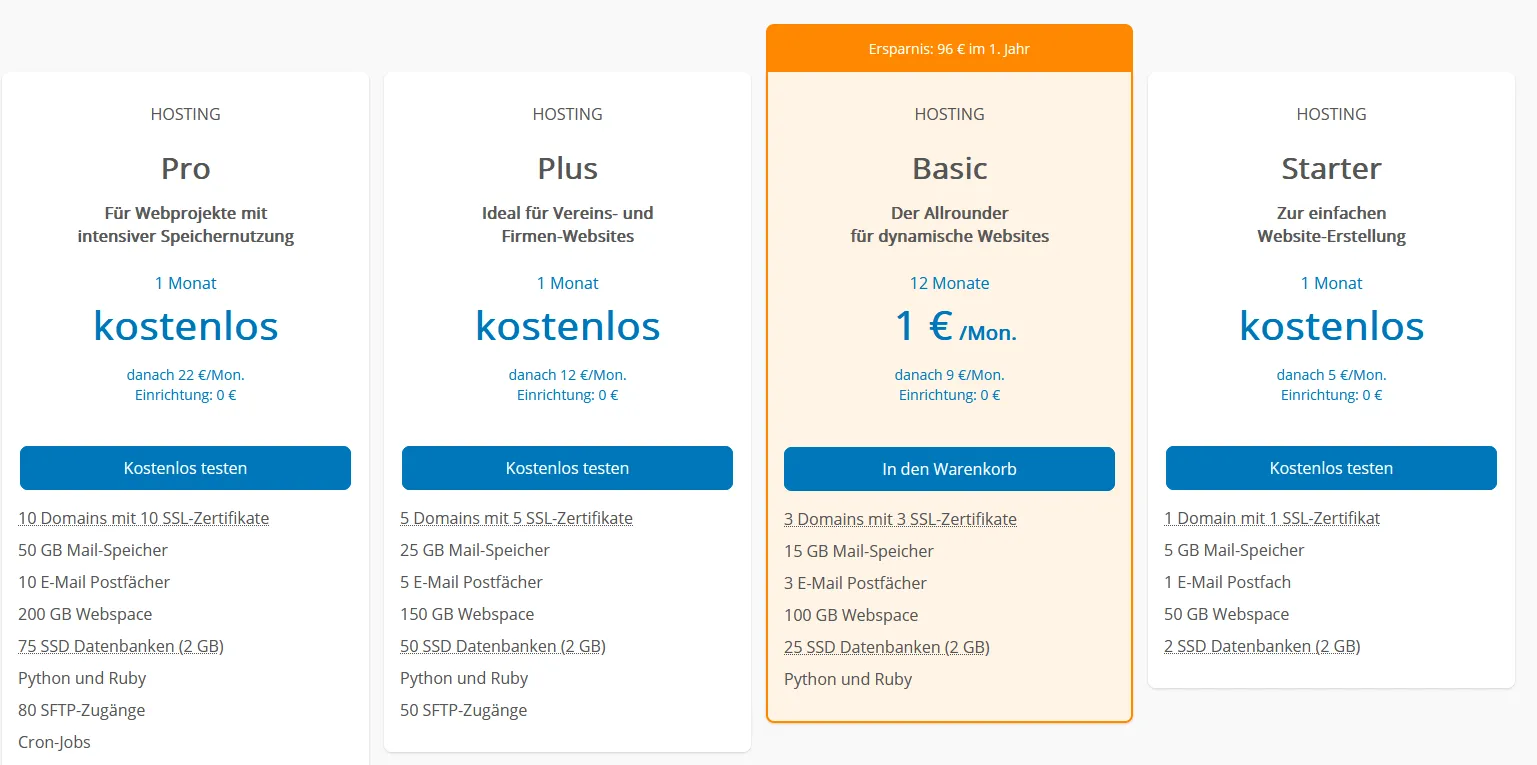Click the Cron-Jobs feature in Pro list
Image resolution: width=1537 pixels, height=765 pixels.
click(55, 742)
